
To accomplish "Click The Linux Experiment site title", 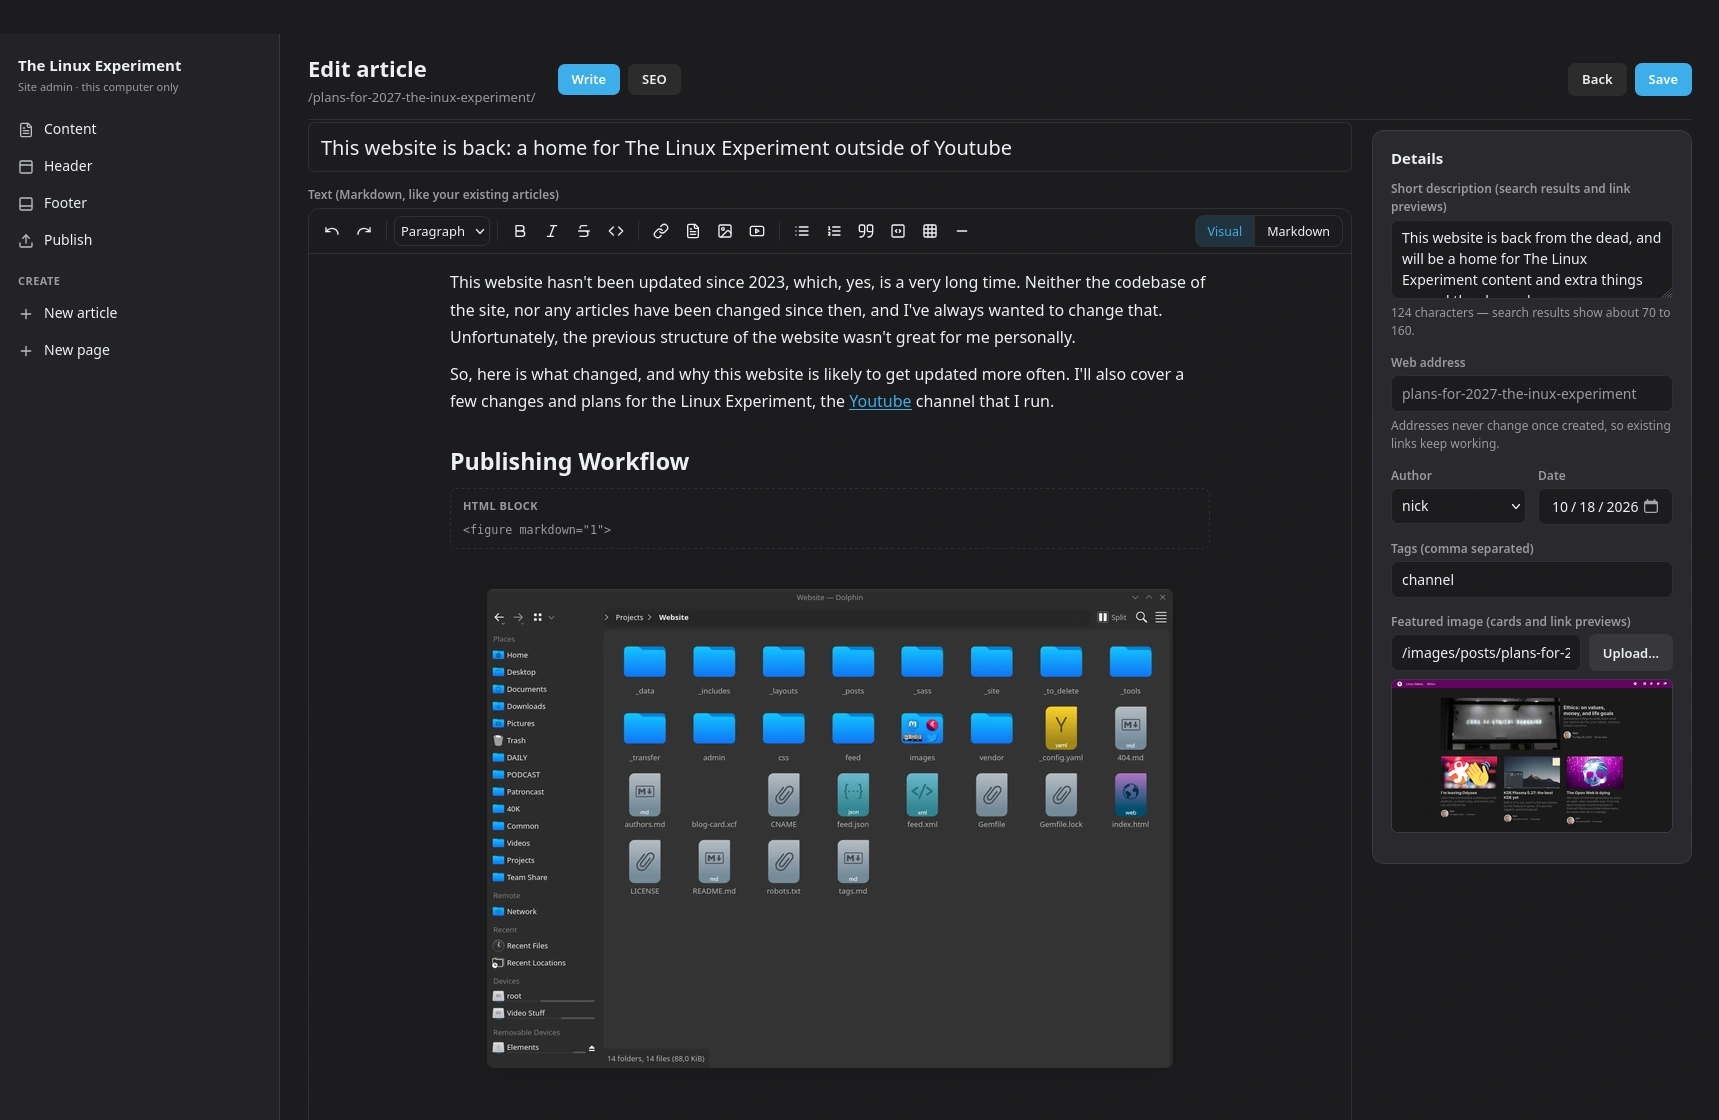I will coord(100,66).
